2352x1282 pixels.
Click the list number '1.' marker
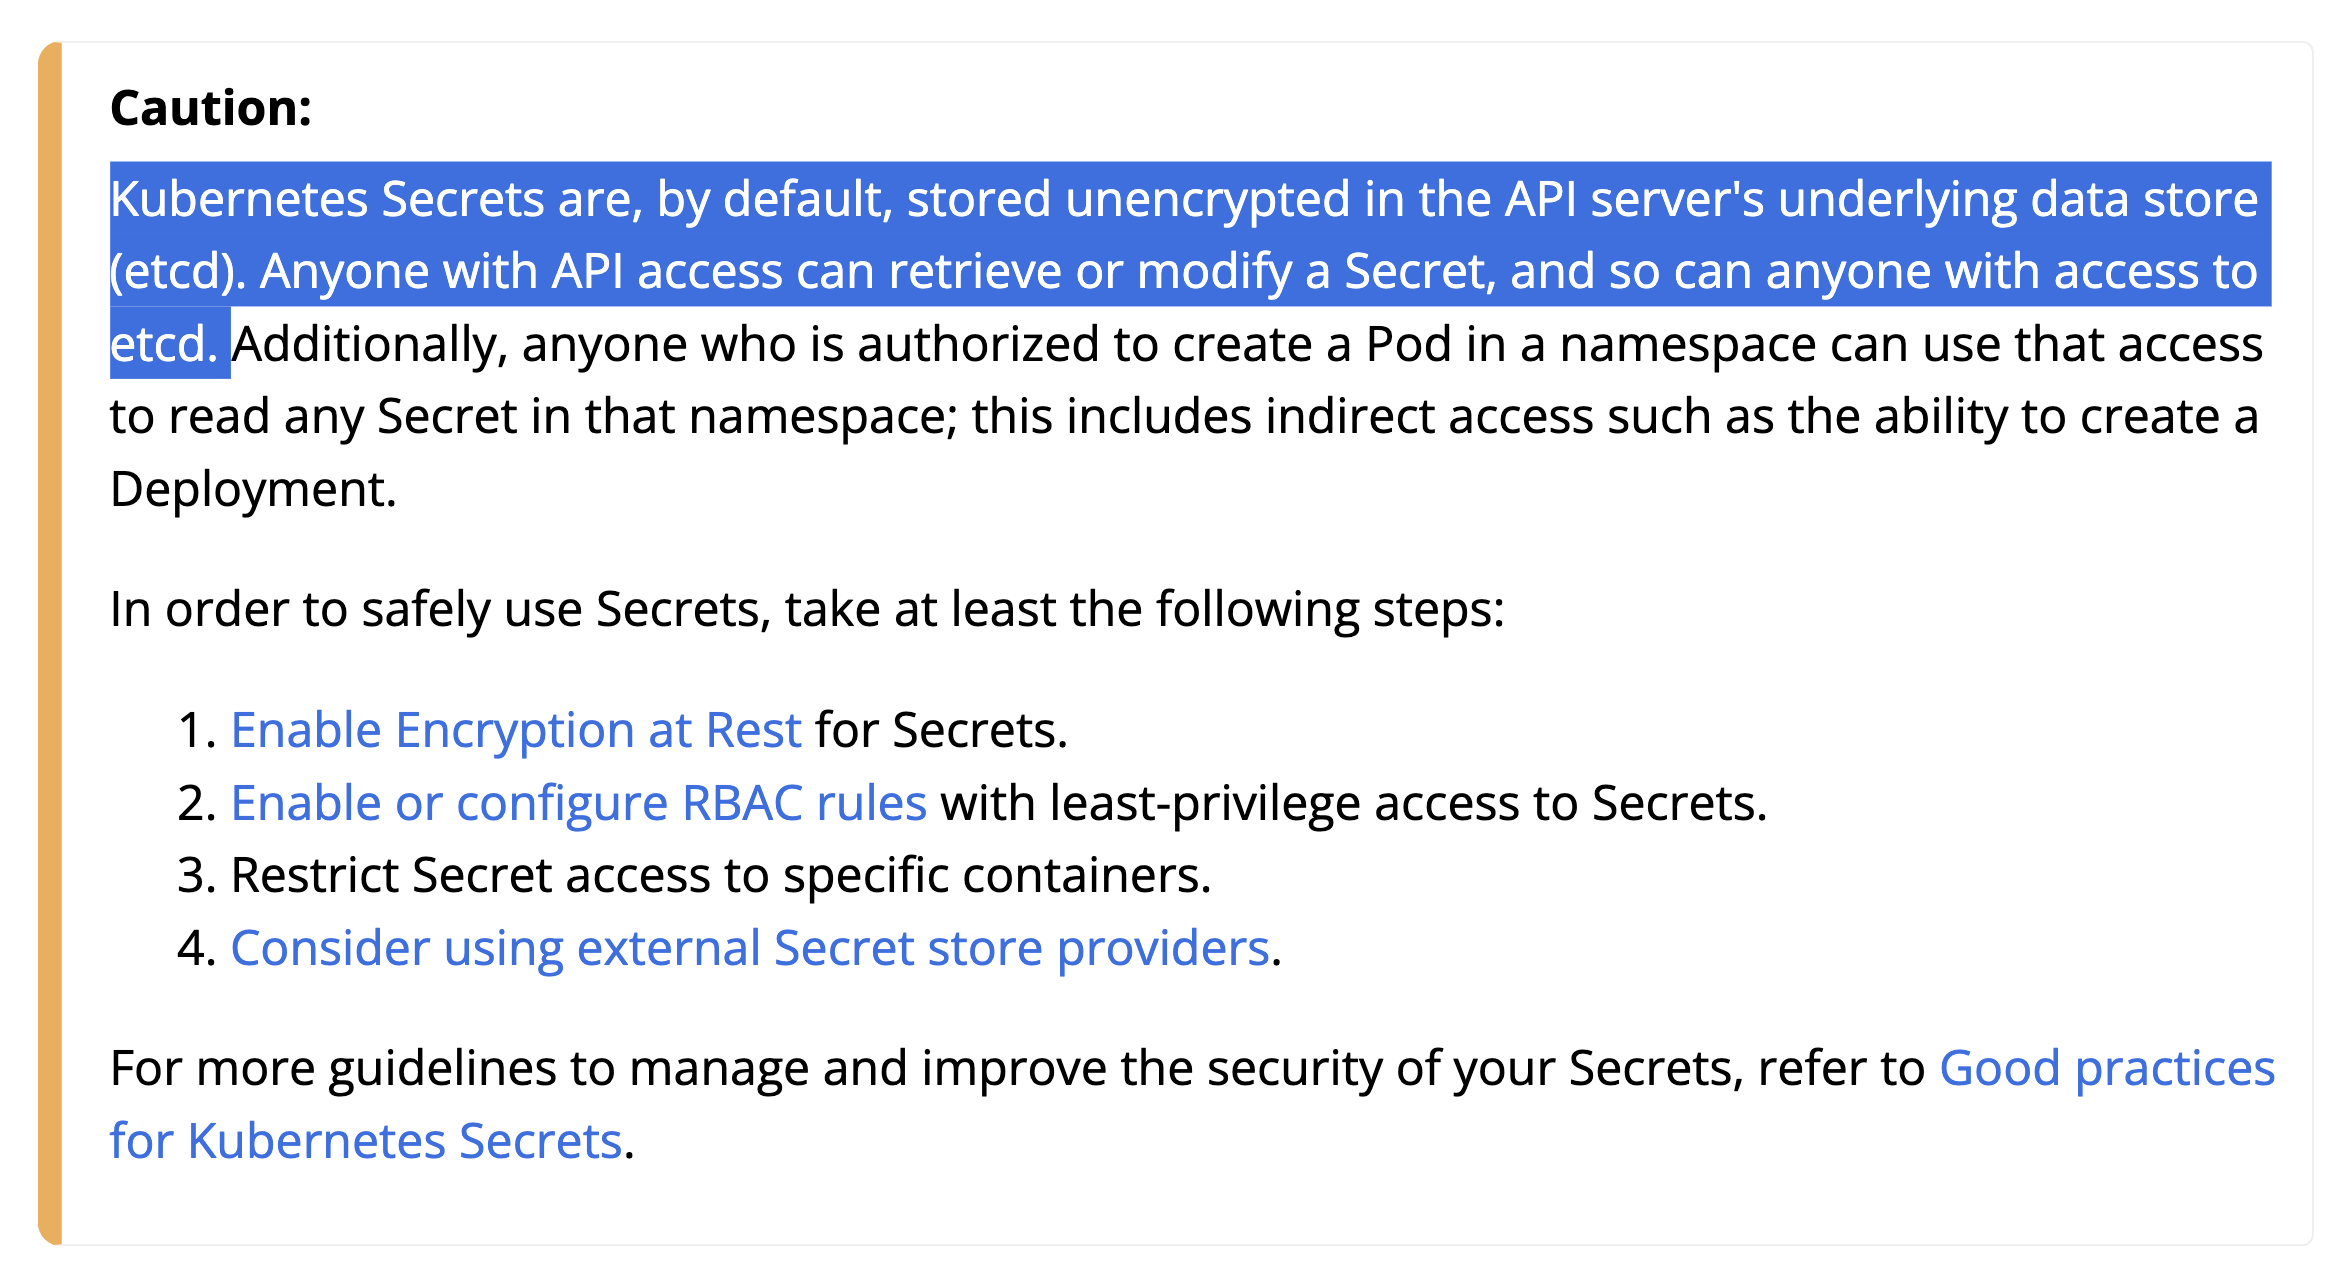coord(197,730)
